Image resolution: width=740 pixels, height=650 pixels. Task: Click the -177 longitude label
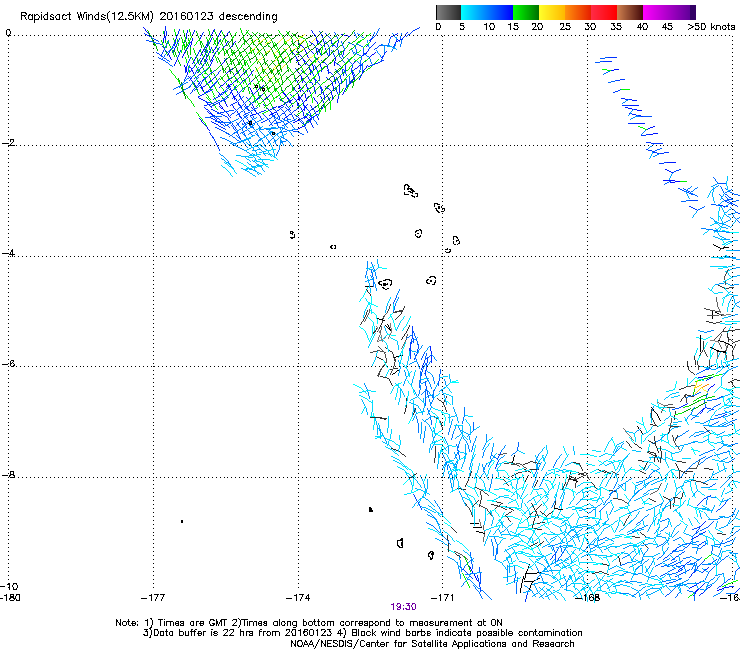click(x=153, y=598)
